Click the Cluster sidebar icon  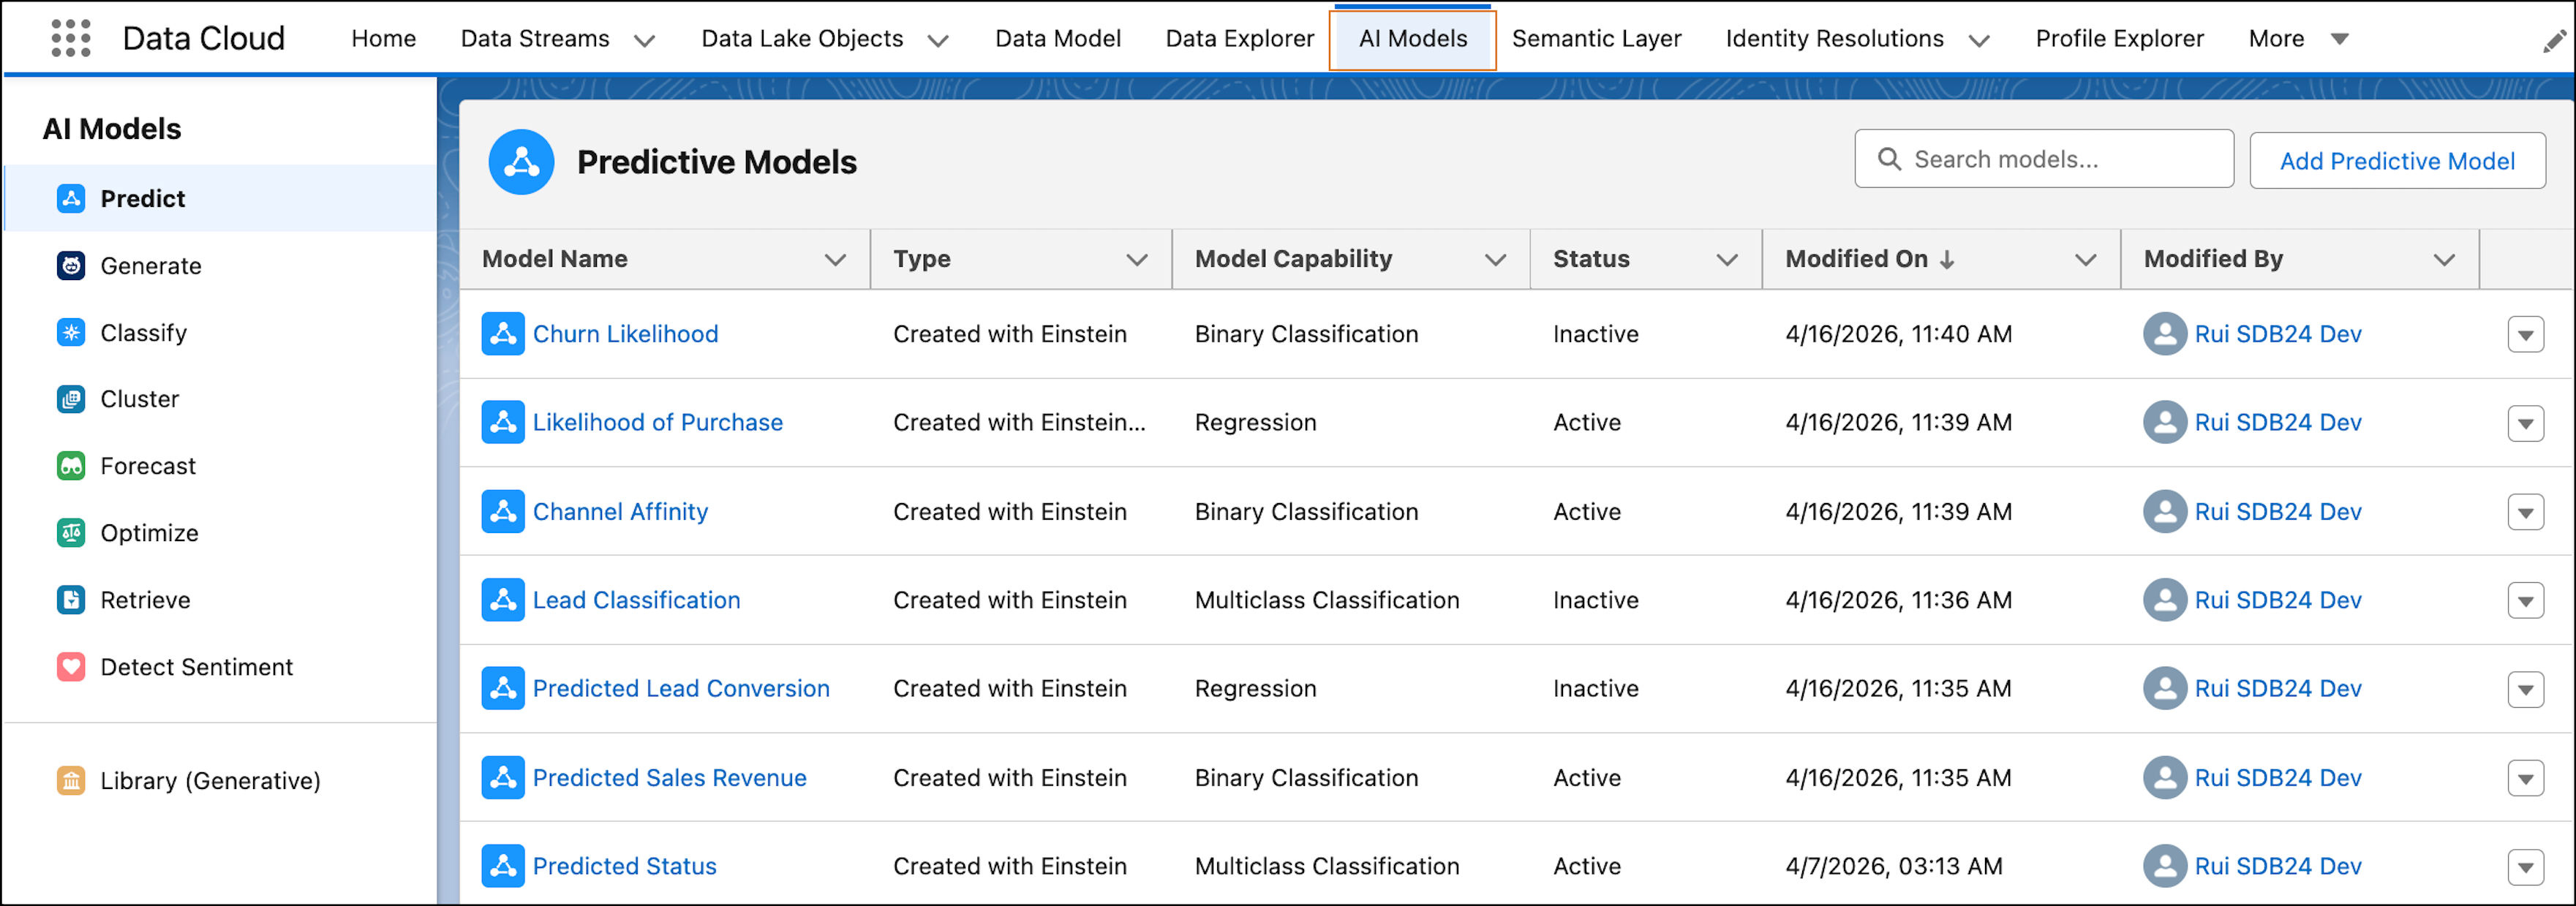pos(71,399)
